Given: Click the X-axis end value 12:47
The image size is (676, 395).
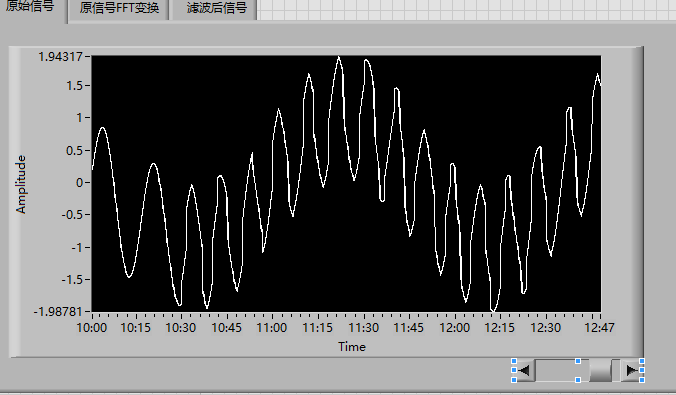Looking at the screenshot, I should (599, 328).
